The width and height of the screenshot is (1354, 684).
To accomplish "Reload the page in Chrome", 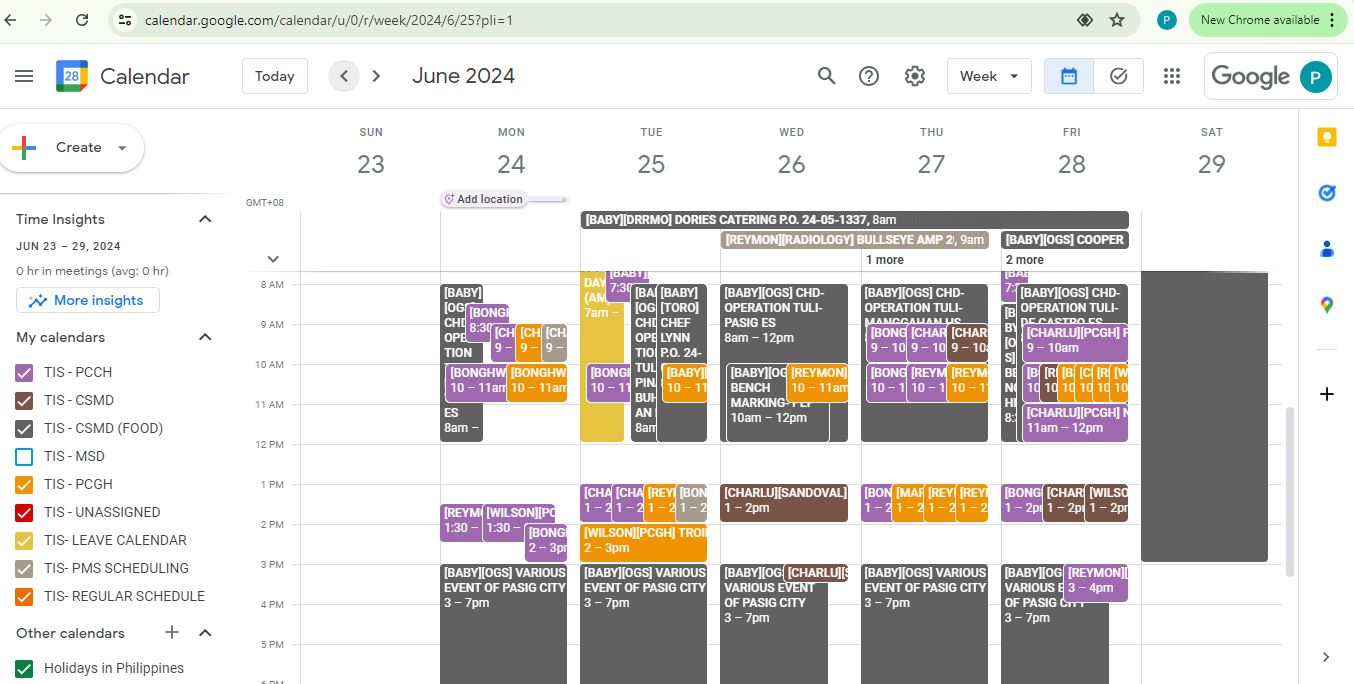I will (x=82, y=20).
